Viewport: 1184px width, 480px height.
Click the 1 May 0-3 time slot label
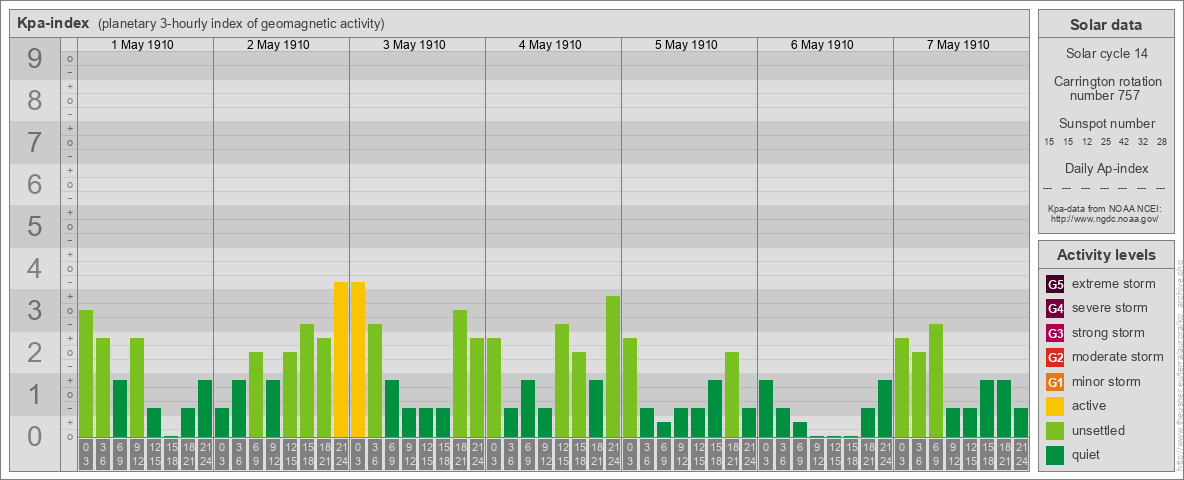pos(86,454)
